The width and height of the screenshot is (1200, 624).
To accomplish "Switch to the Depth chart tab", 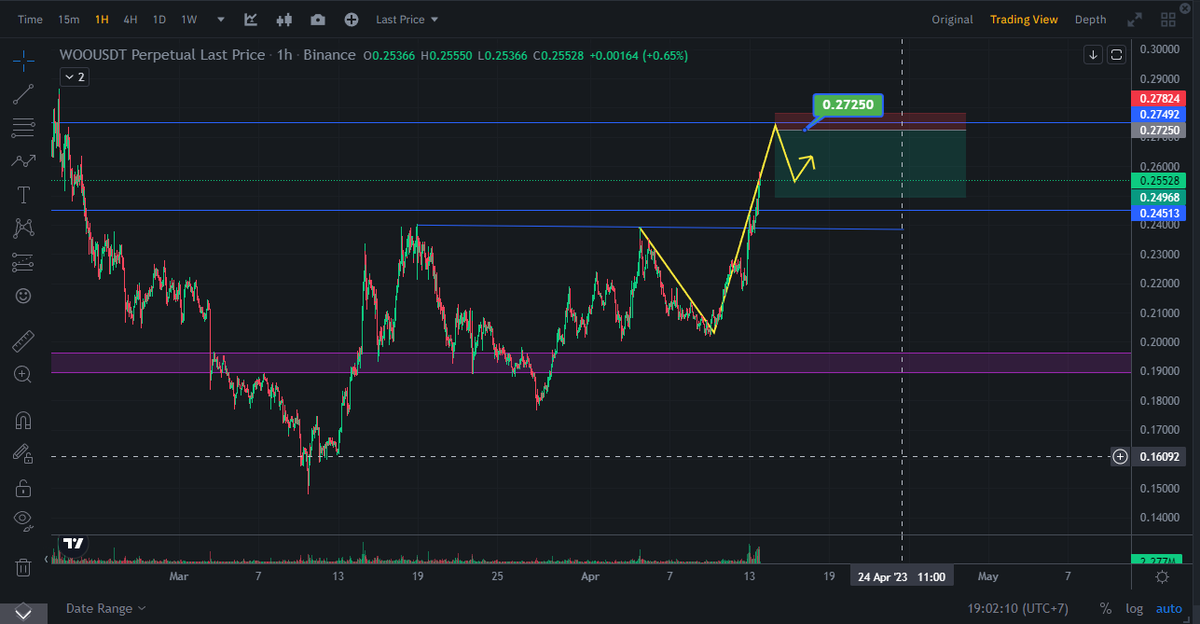I will pos(1090,19).
